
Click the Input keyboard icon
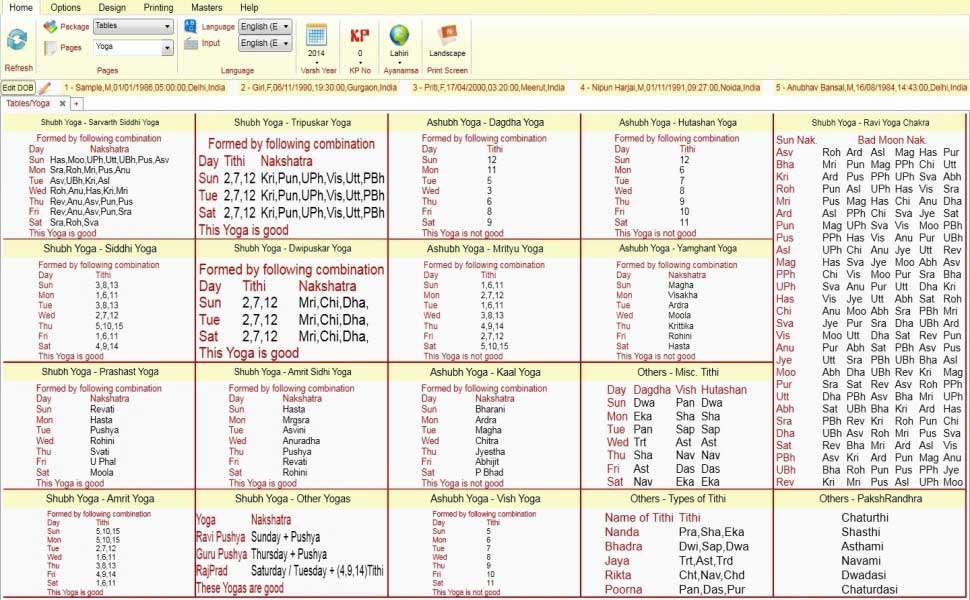(191, 43)
